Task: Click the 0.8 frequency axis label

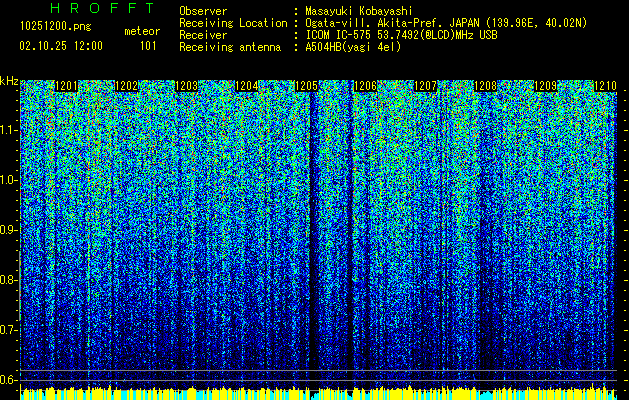Action: [x=9, y=280]
